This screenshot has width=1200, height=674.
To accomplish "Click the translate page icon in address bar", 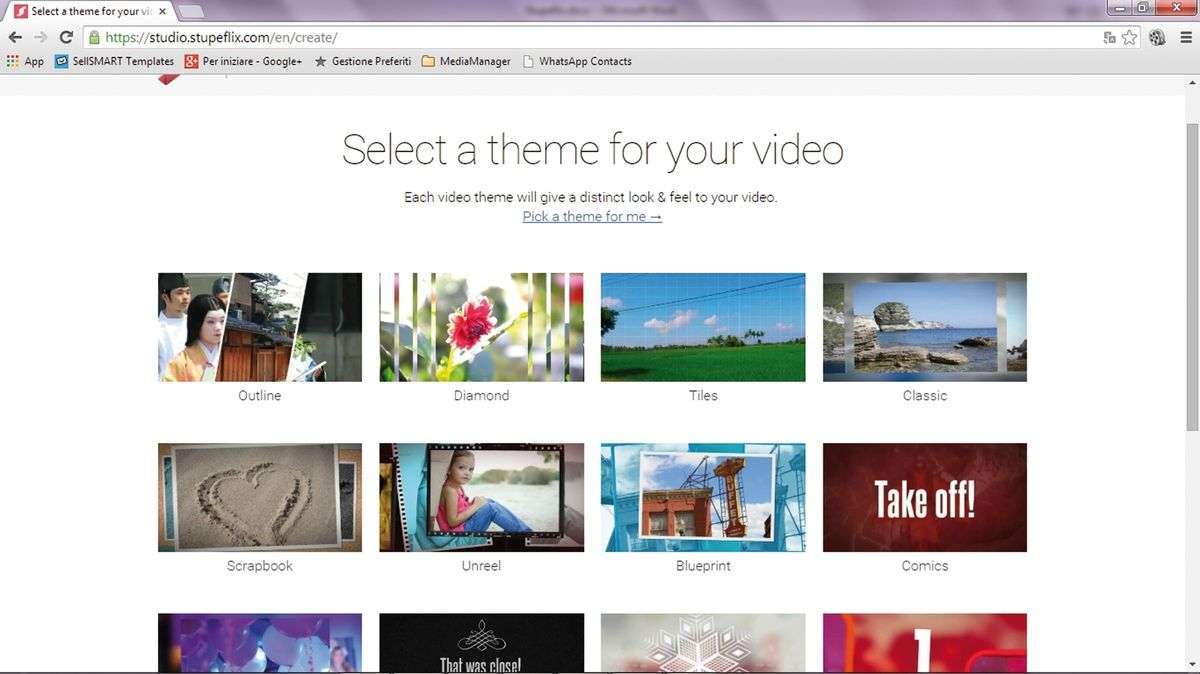I will pos(1109,38).
